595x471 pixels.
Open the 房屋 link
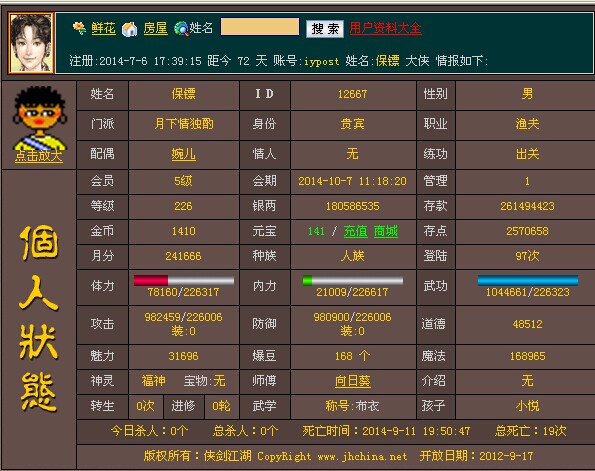(x=155, y=28)
